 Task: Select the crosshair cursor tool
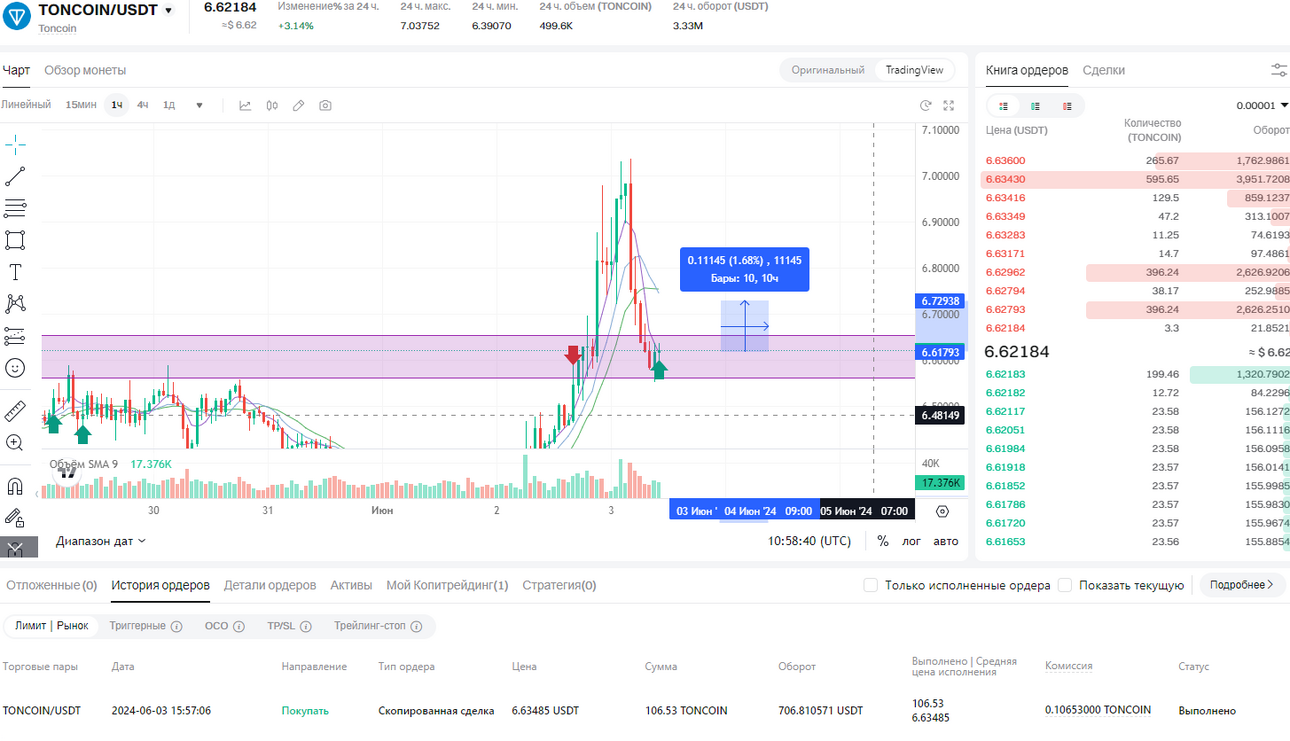point(15,145)
